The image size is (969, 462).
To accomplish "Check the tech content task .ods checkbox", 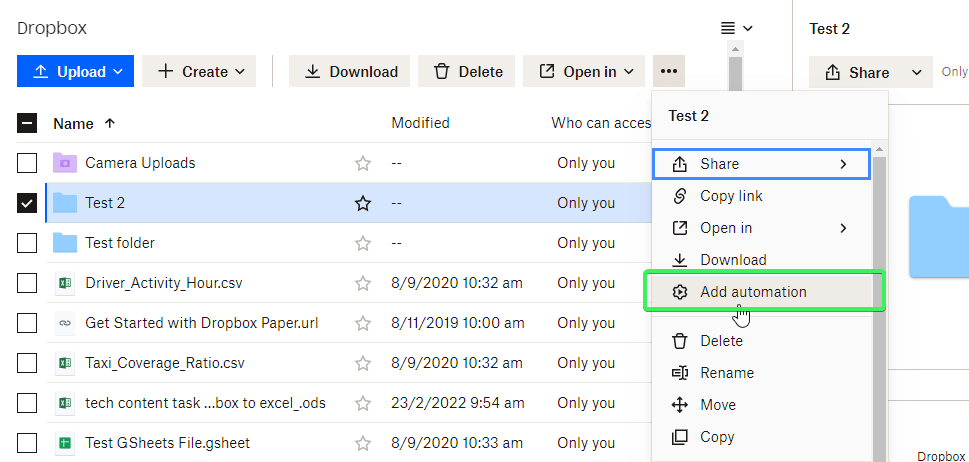I will [x=27, y=403].
